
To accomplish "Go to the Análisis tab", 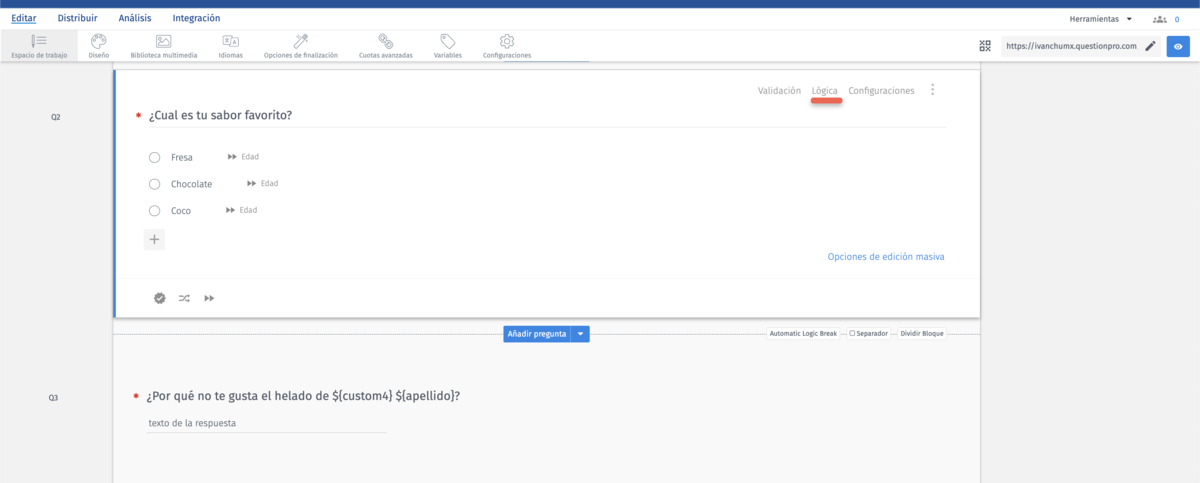I will [135, 18].
